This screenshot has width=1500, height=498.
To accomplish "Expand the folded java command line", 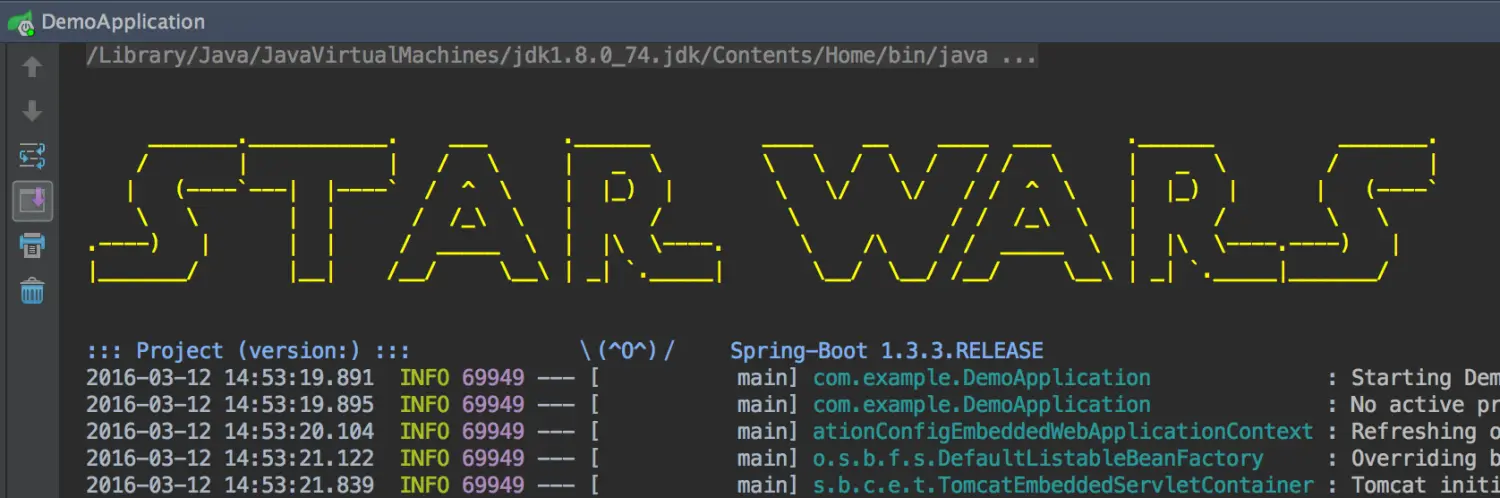I will (562, 56).
